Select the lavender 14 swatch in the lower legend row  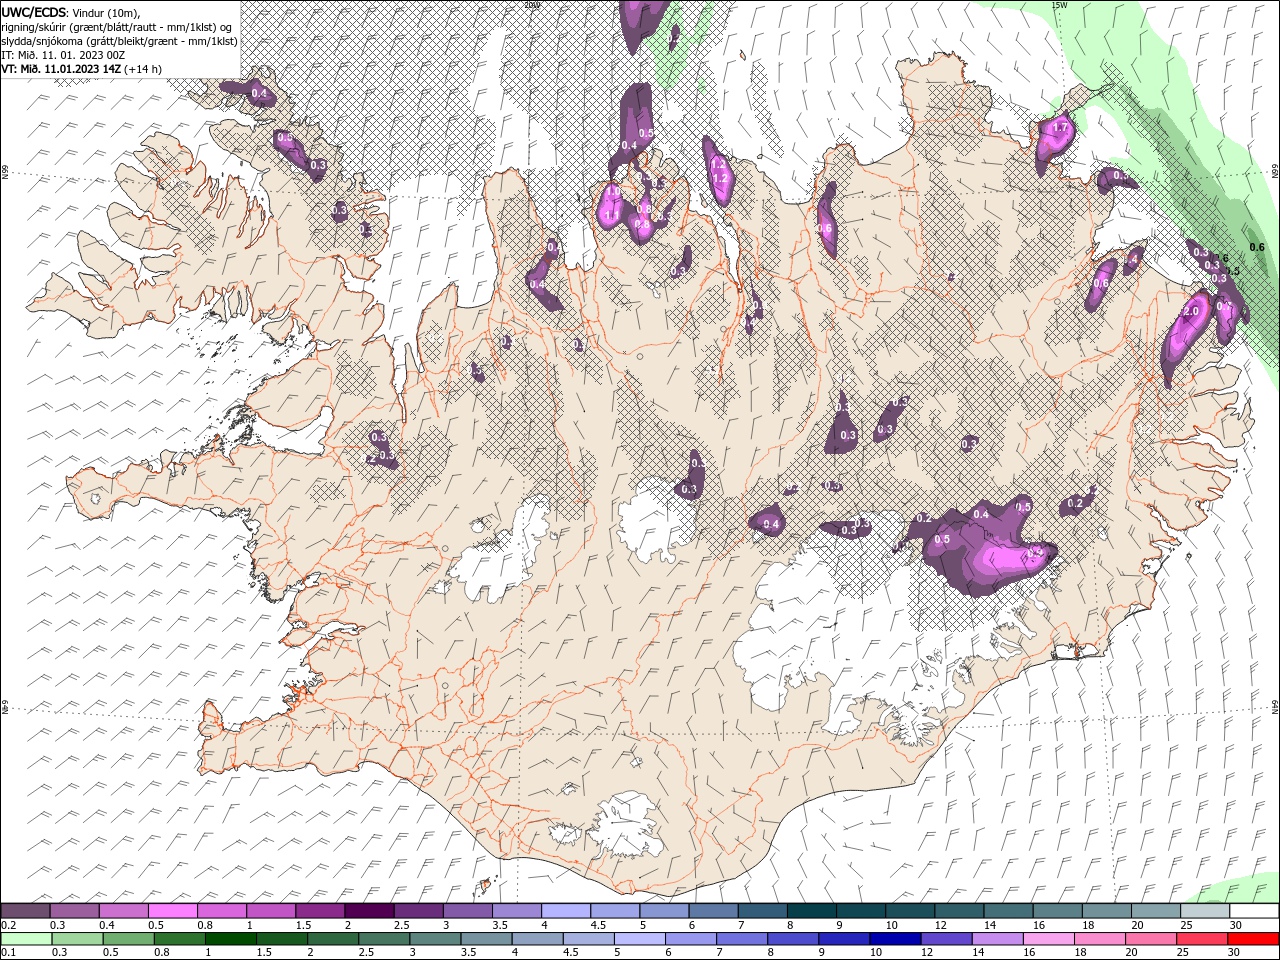click(x=997, y=939)
